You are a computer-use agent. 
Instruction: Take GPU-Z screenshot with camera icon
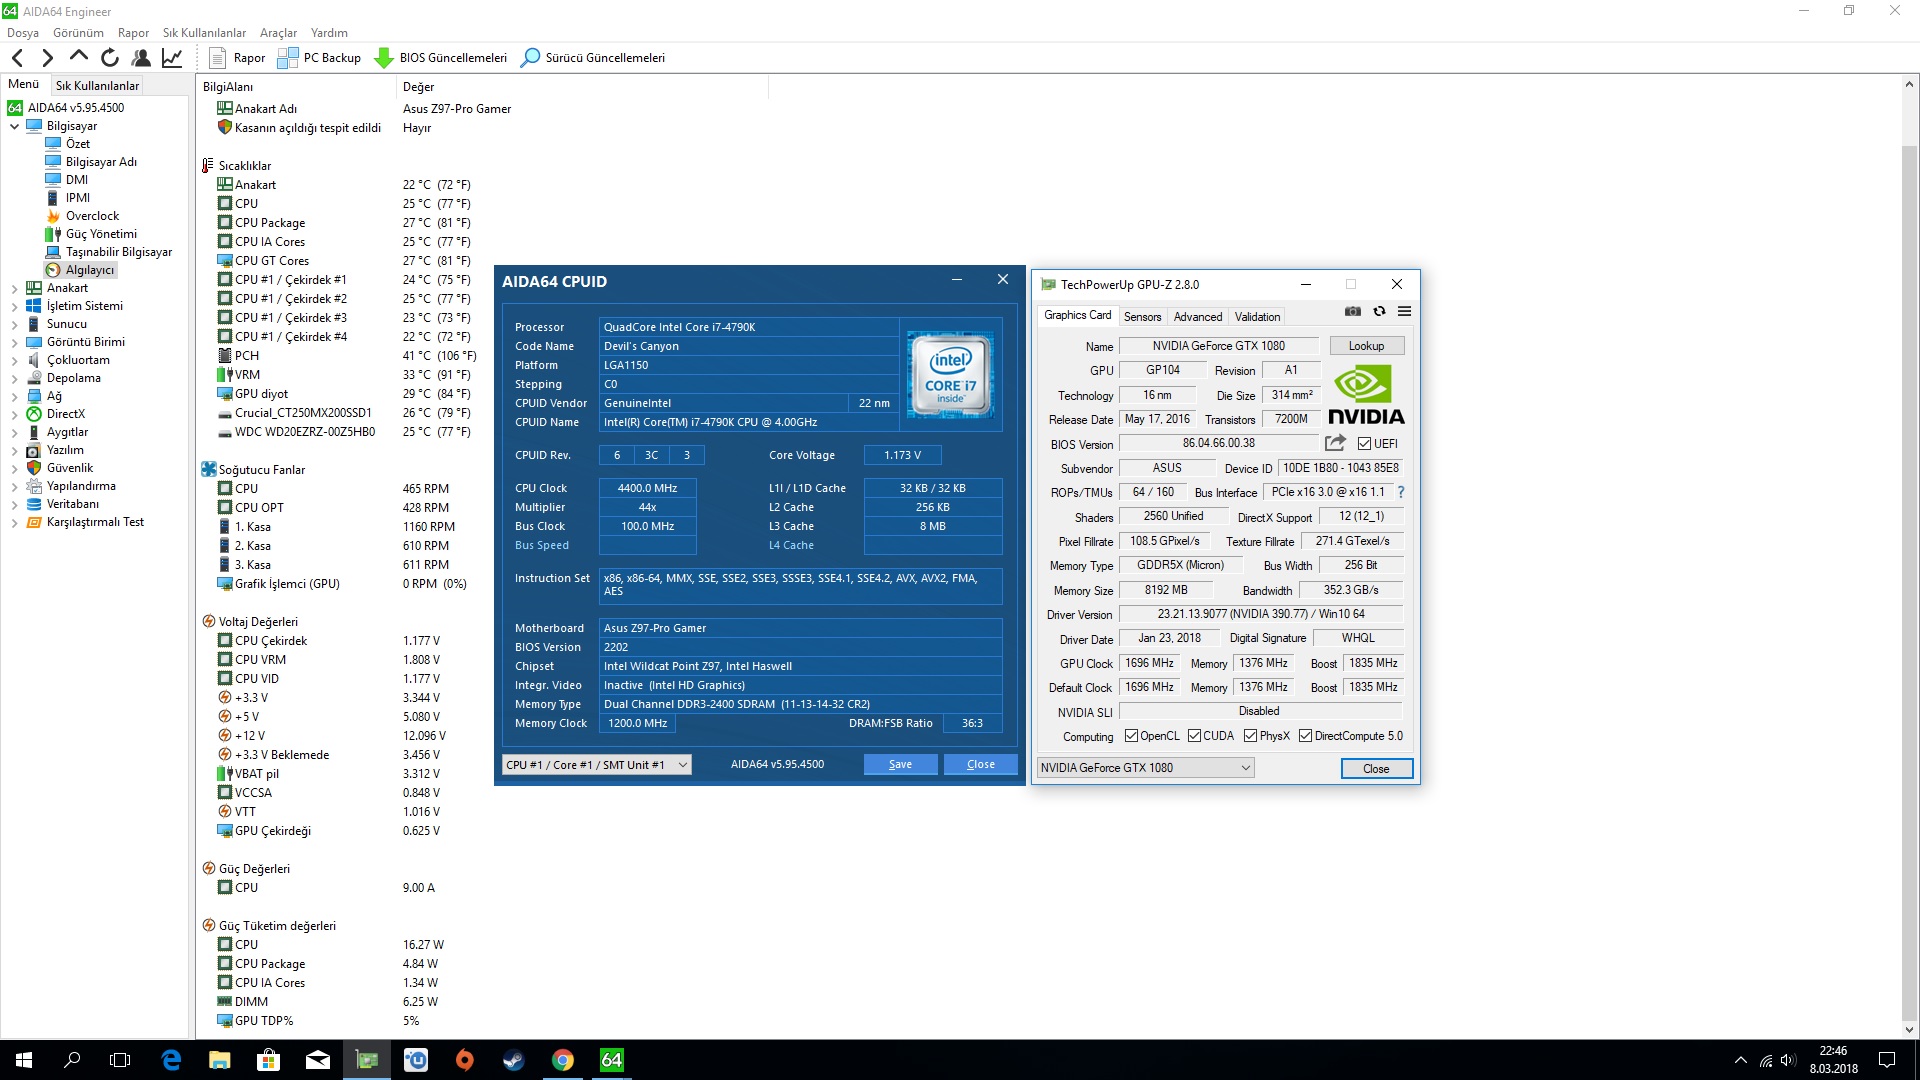1353,312
